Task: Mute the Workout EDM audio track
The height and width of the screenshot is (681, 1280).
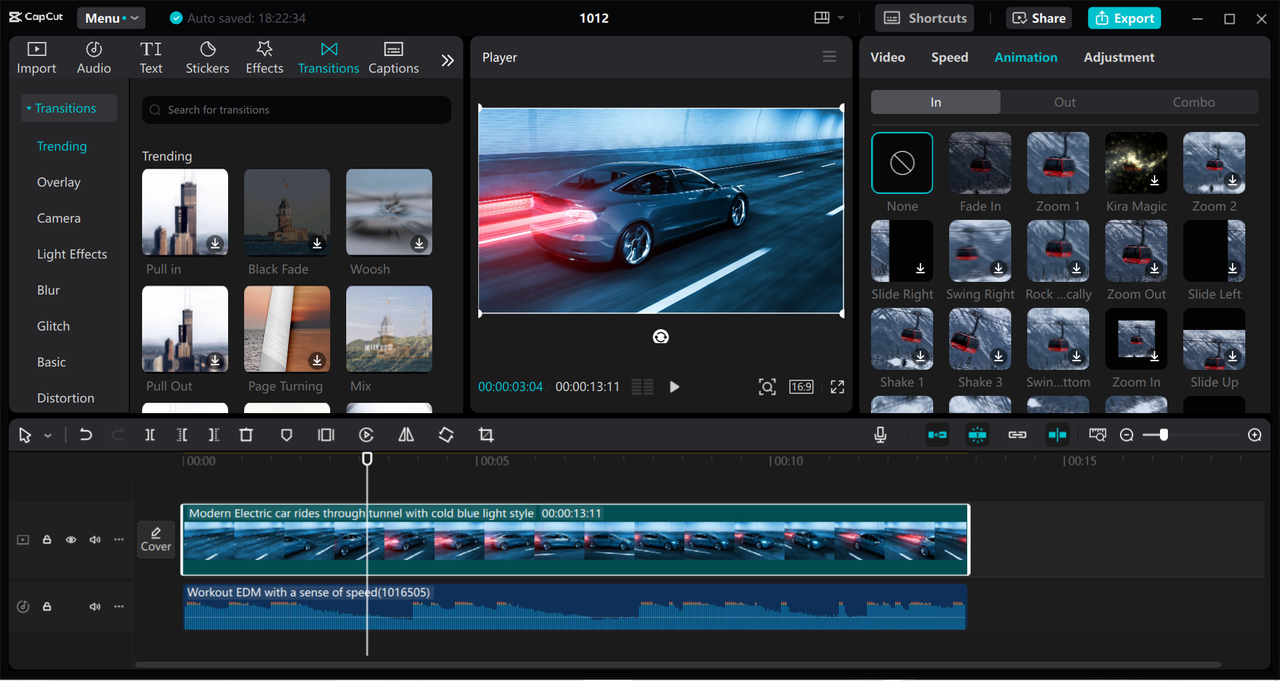Action: click(x=95, y=607)
